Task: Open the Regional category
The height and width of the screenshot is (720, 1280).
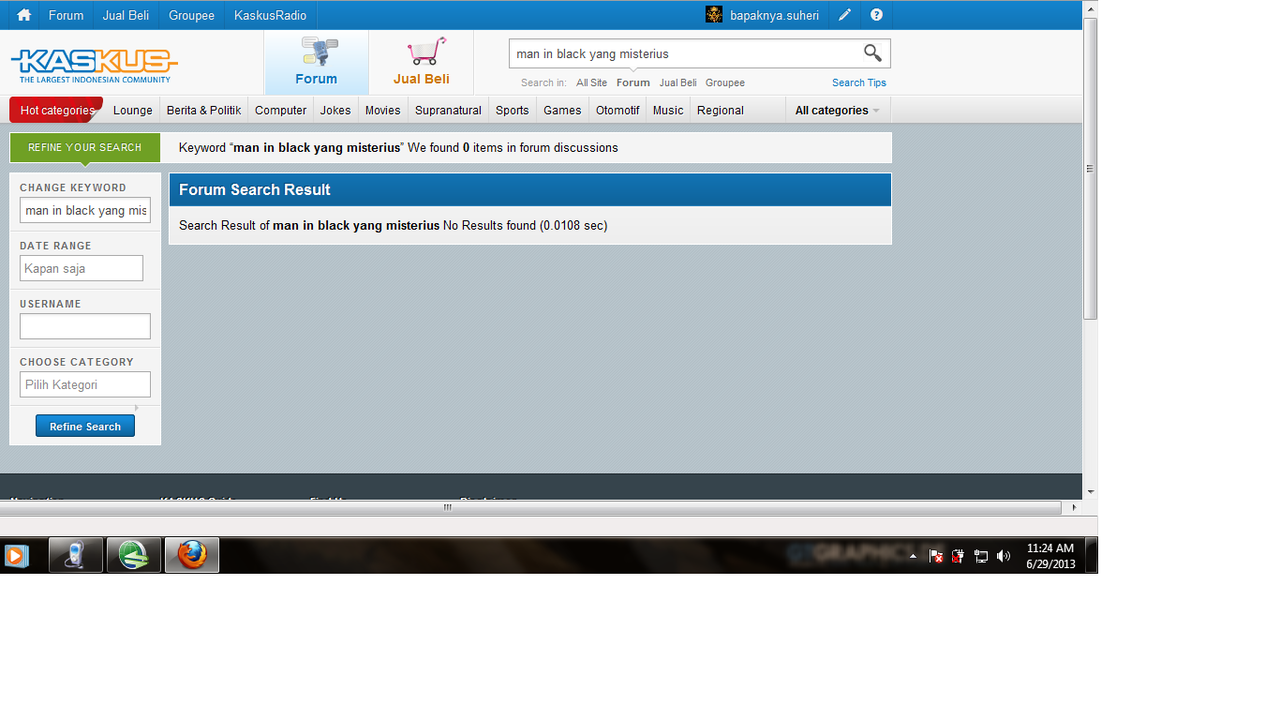Action: click(x=720, y=110)
